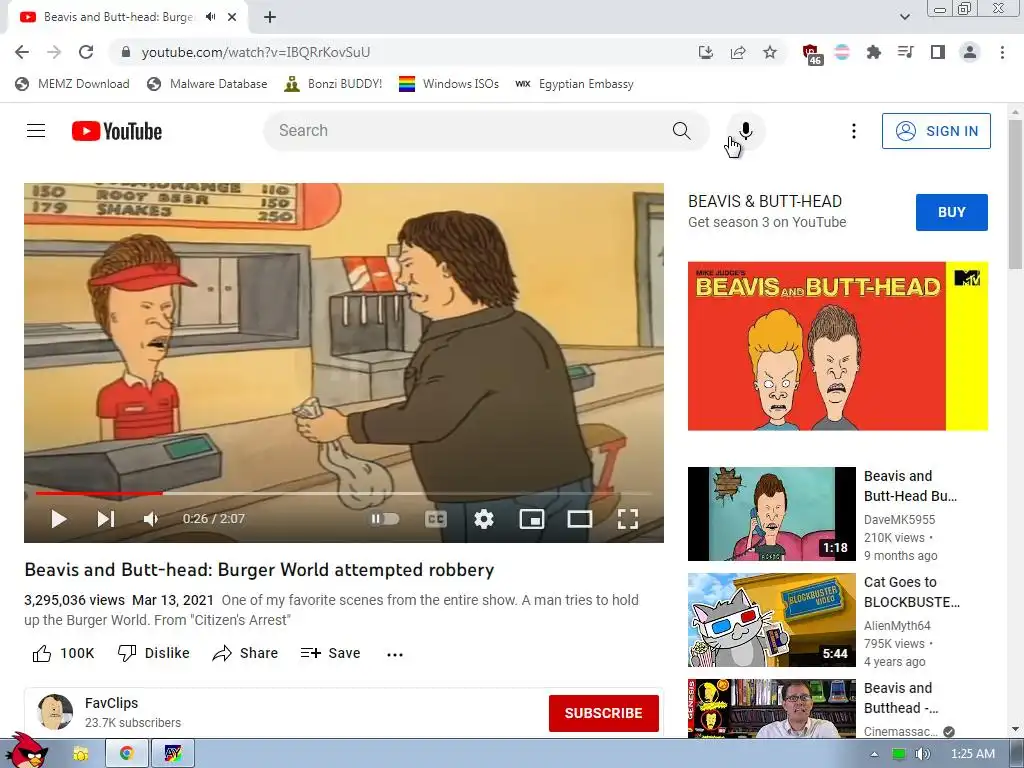Enable miniplayer mode
Image resolution: width=1024 pixels, height=768 pixels.
point(532,519)
